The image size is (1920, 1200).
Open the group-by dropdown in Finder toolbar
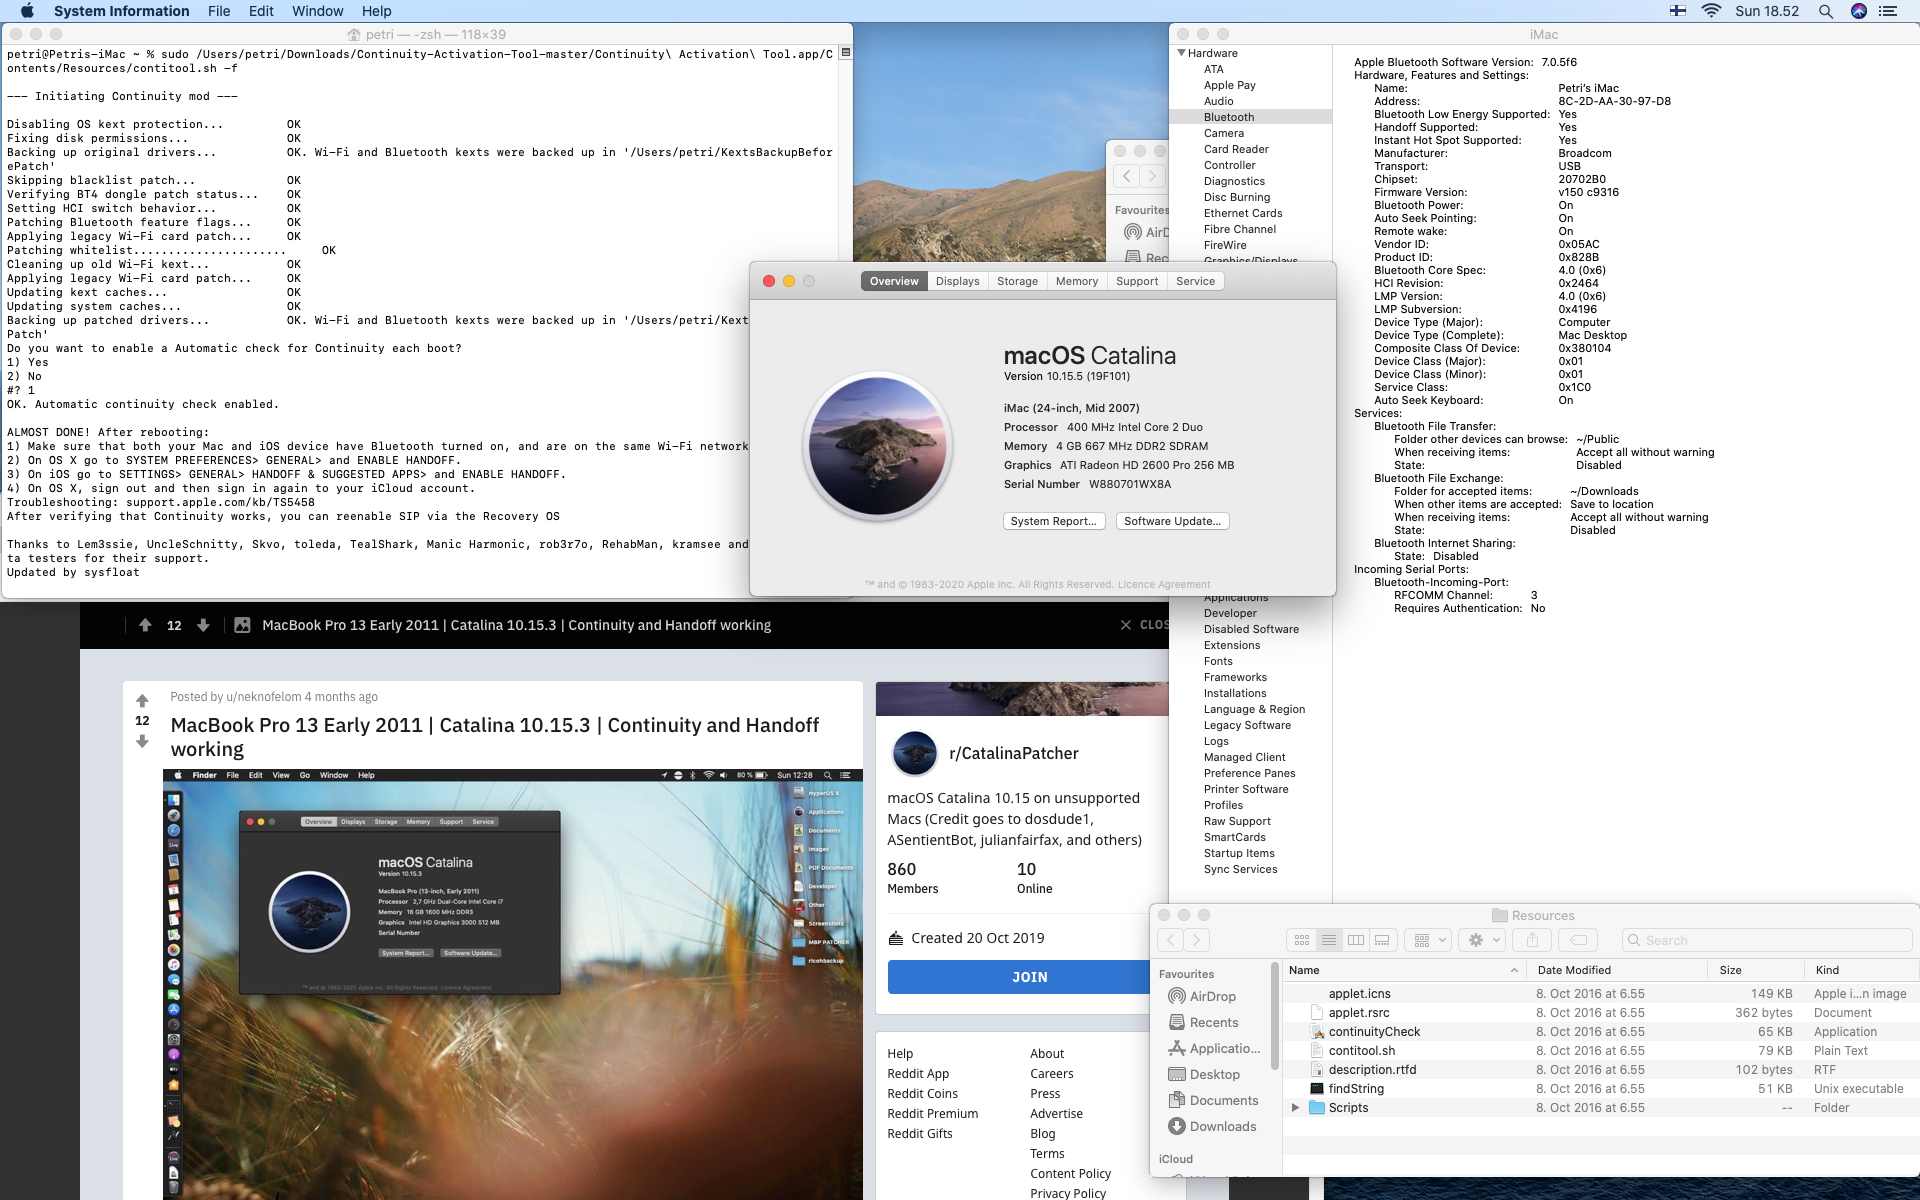1427,940
